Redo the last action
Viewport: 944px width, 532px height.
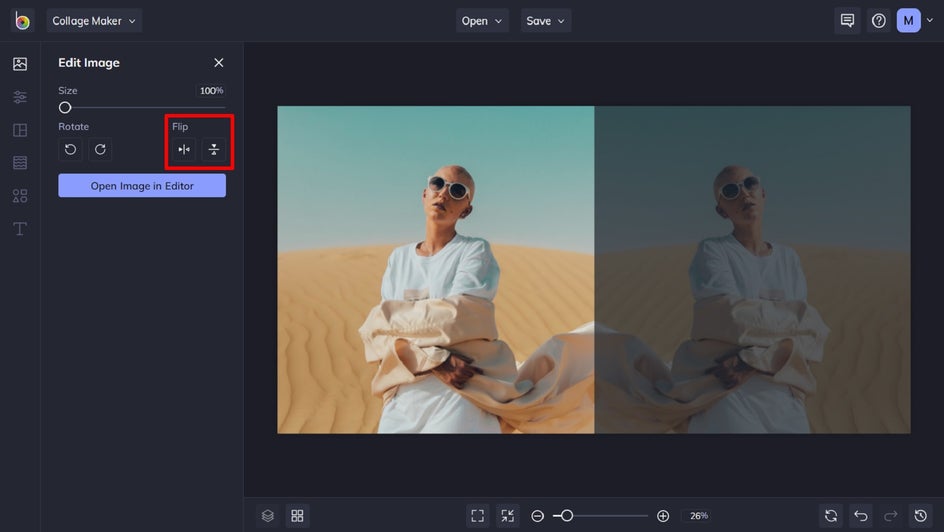tap(890, 516)
